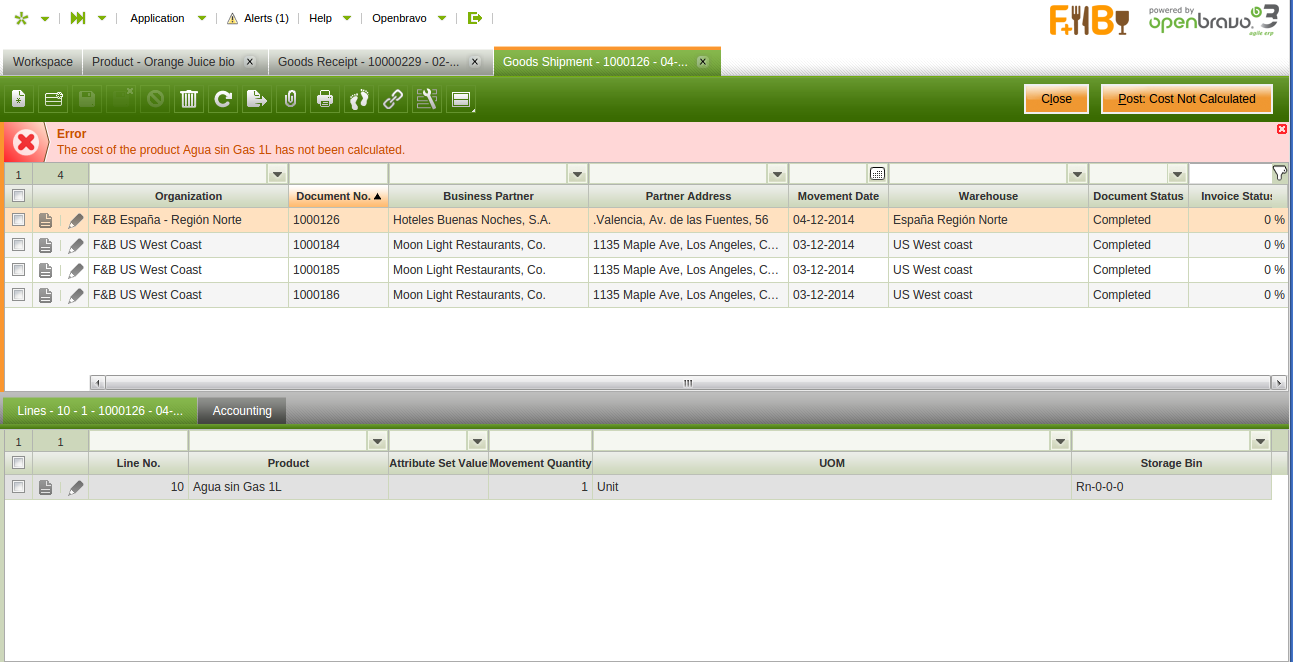Delete the selected record with trash icon
The width and height of the screenshot is (1293, 662).
pos(188,99)
